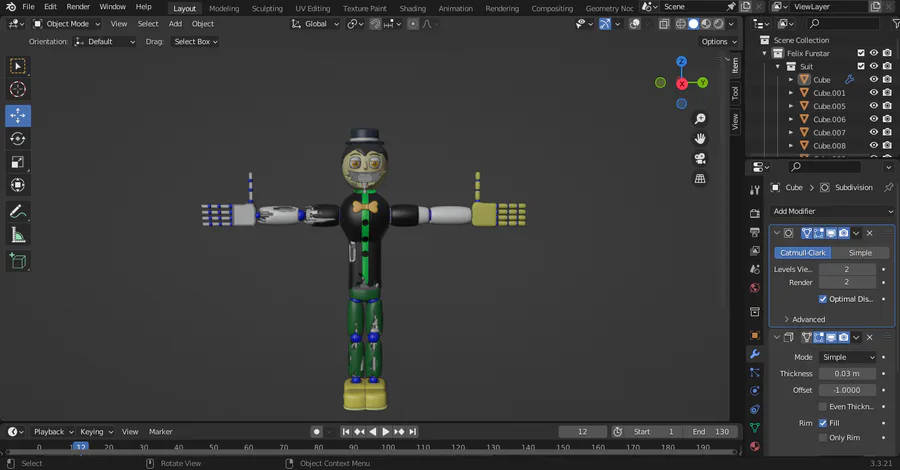
Task: Click the Thickness 0.03 m field
Action: [x=847, y=374]
